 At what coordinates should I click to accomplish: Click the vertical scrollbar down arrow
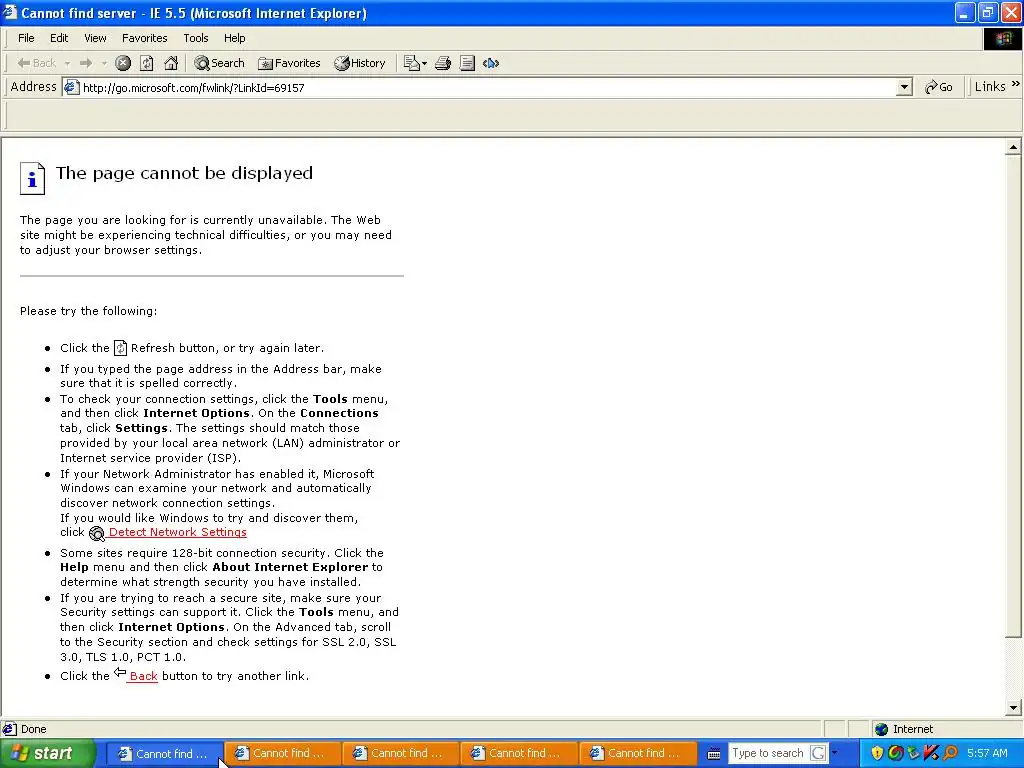click(x=1013, y=707)
